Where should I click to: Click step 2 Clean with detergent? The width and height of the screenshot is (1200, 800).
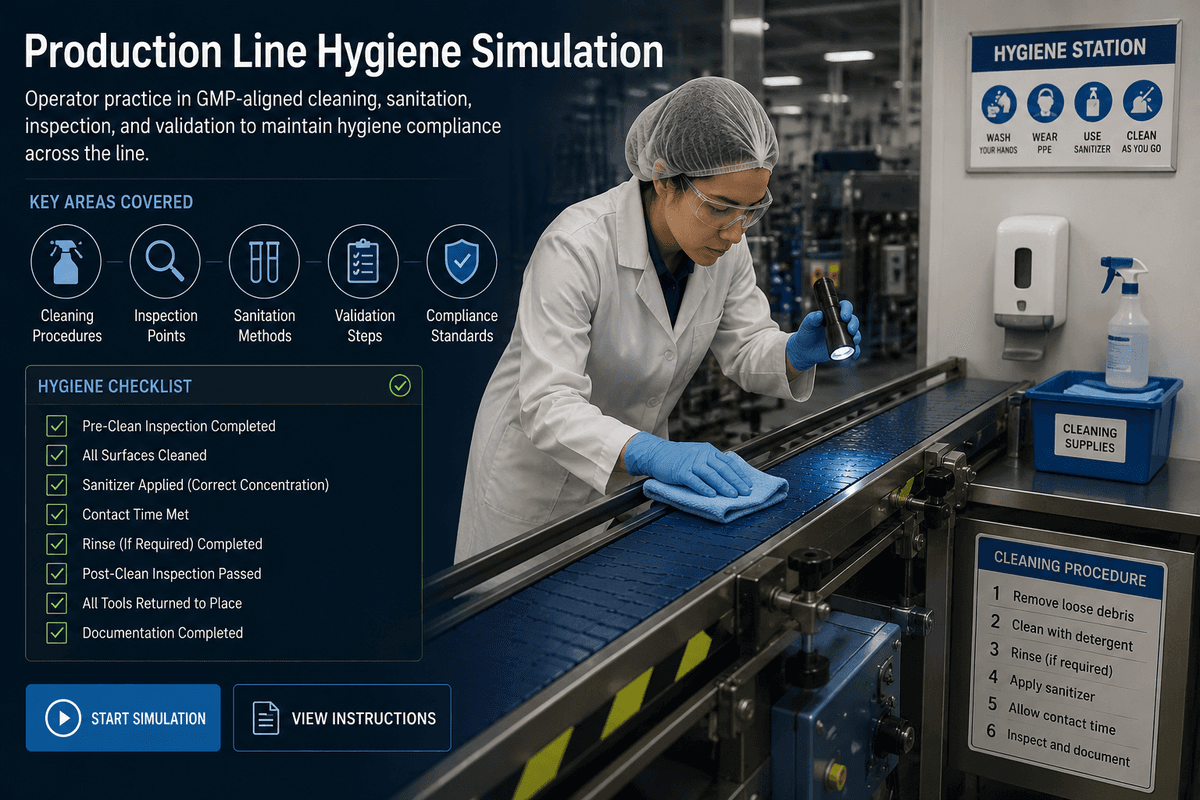pos(1060,633)
